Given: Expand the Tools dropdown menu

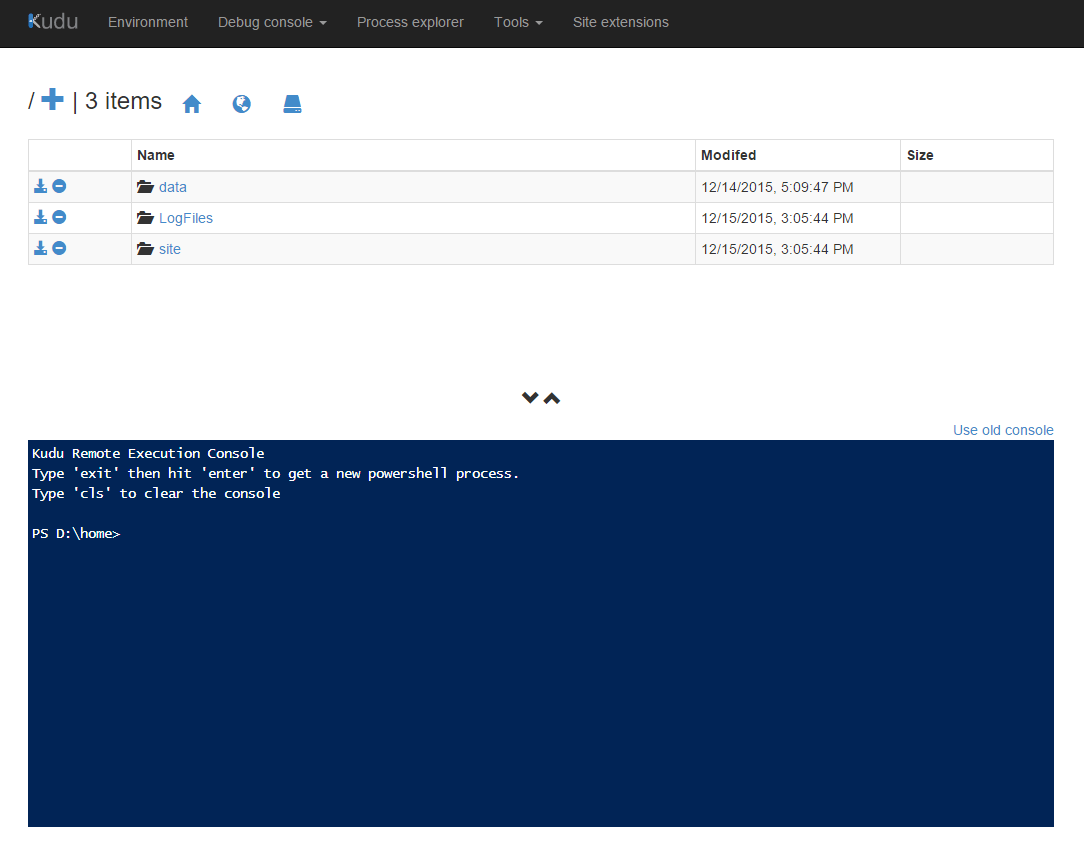Looking at the screenshot, I should pyautogui.click(x=518, y=22).
